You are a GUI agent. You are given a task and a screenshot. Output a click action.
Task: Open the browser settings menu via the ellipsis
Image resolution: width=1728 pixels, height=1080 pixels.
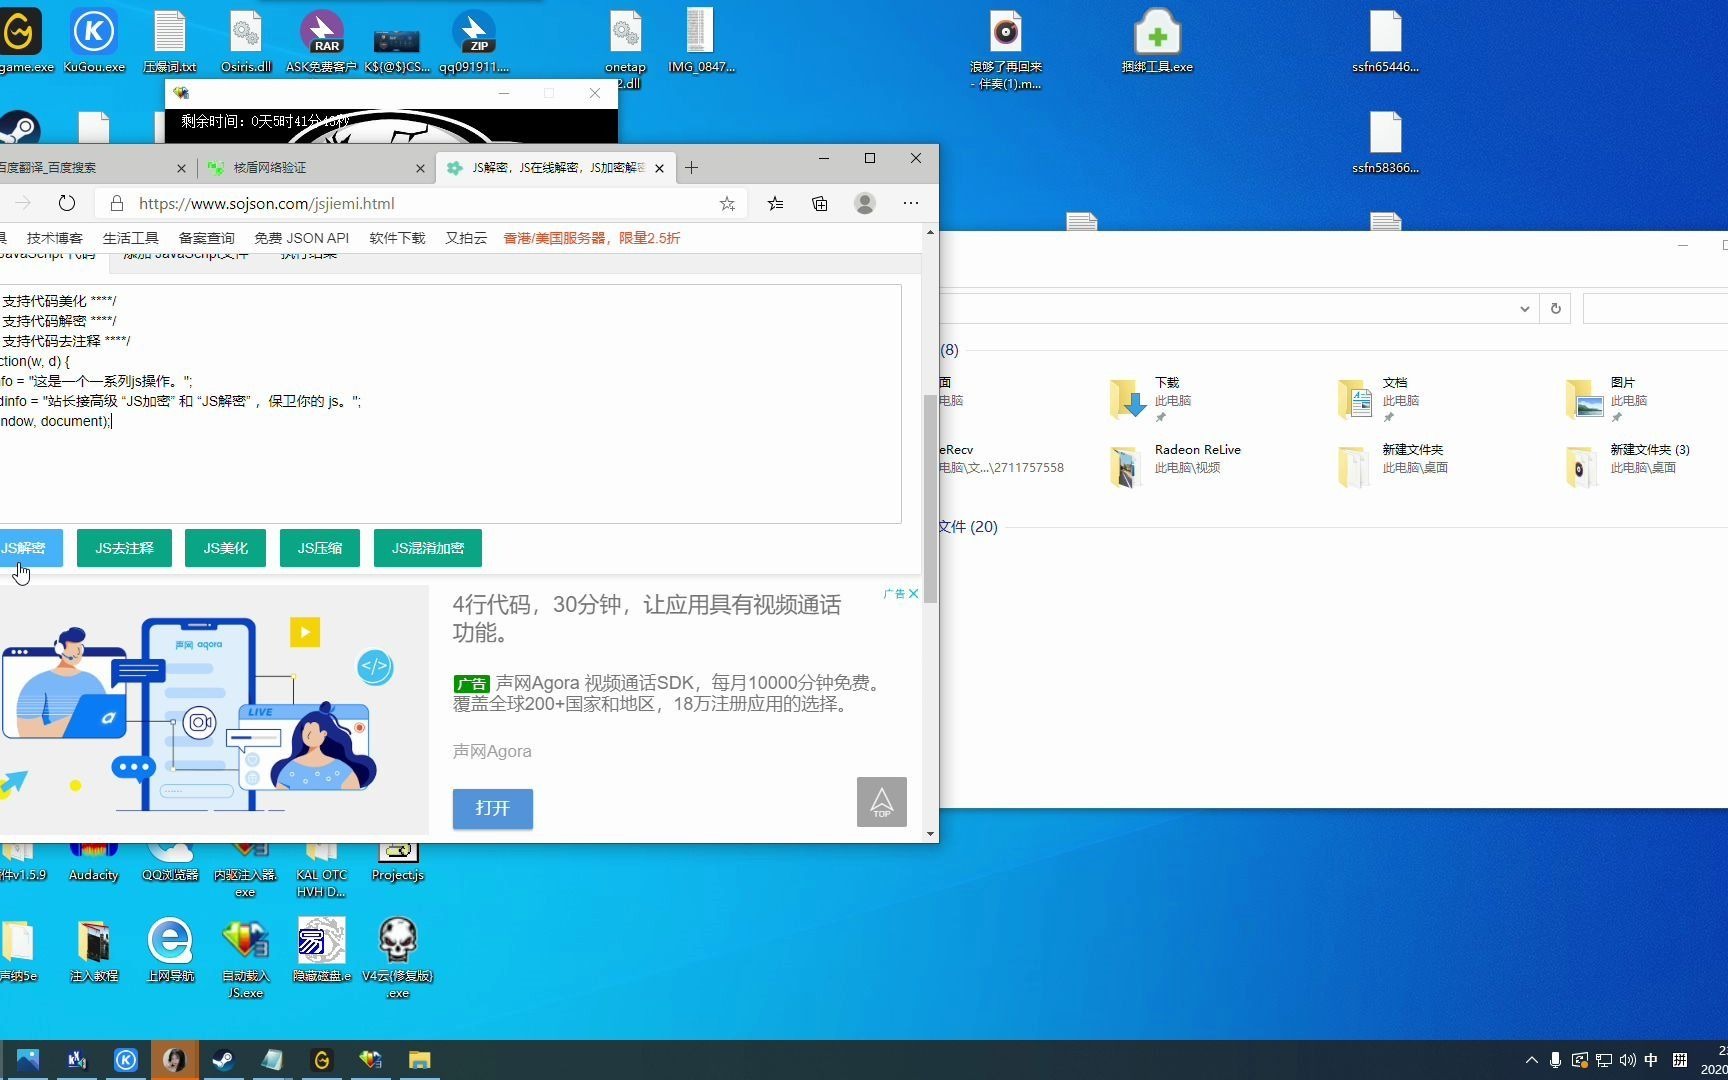pyautogui.click(x=910, y=203)
